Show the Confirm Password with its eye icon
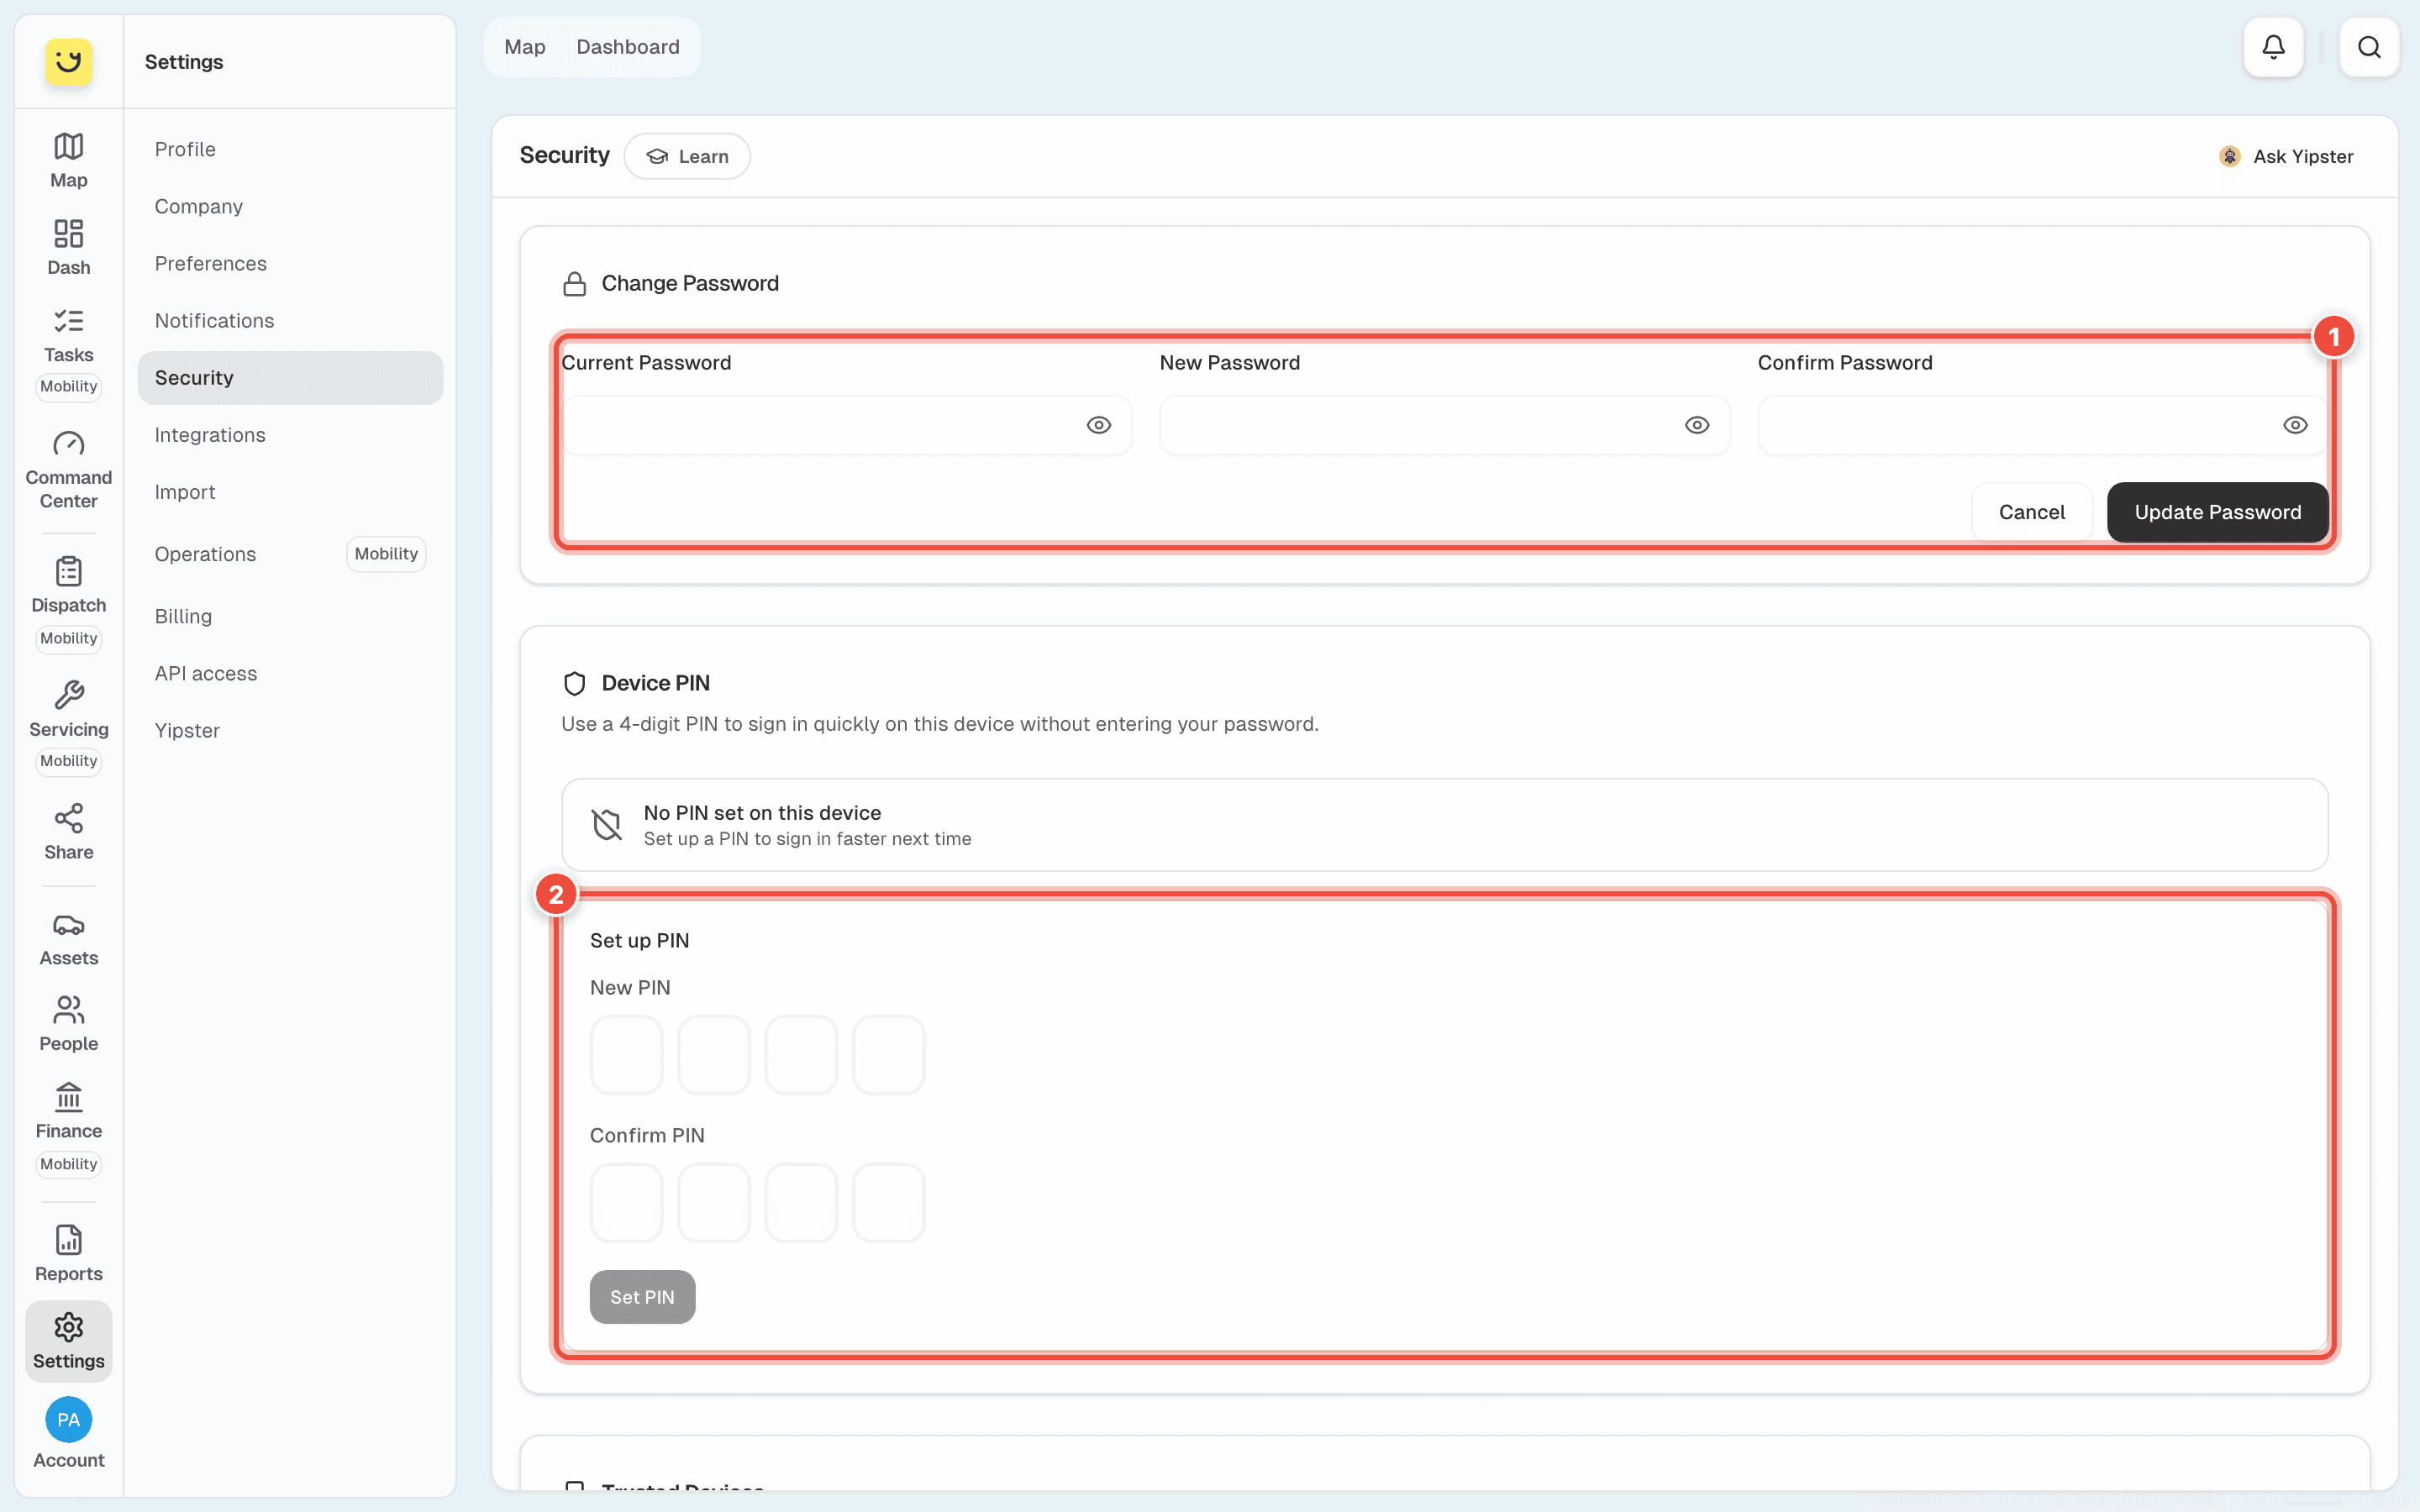The width and height of the screenshot is (2420, 1512). coord(2295,425)
